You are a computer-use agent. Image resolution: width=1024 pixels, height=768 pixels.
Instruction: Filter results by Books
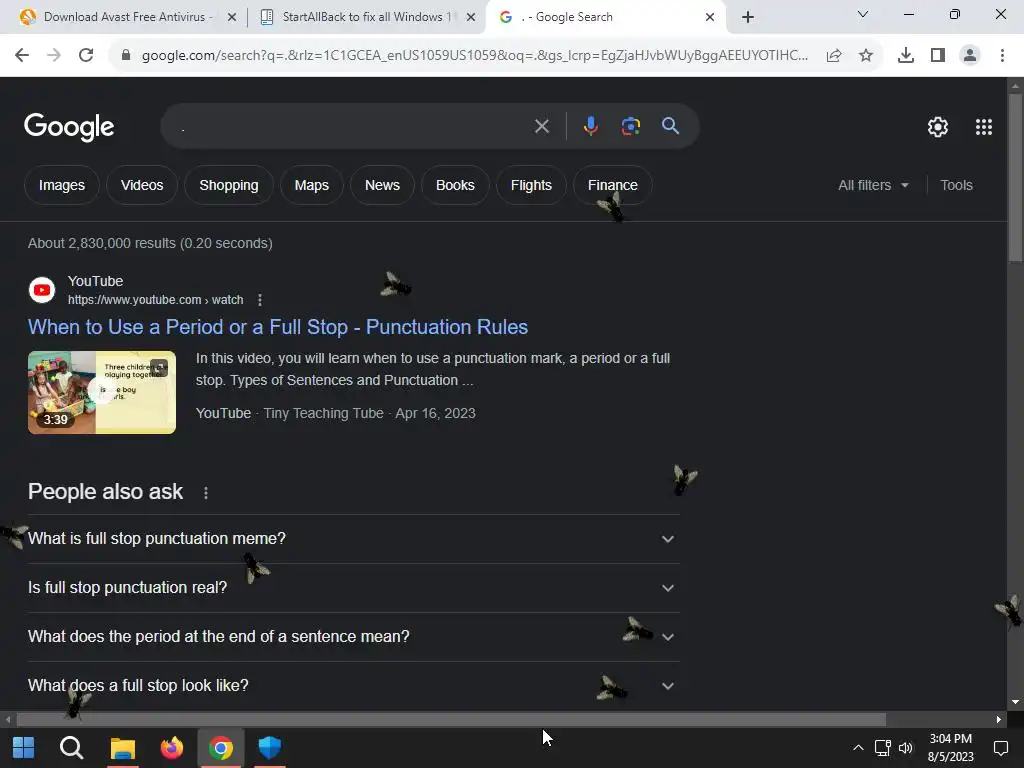pyautogui.click(x=455, y=185)
